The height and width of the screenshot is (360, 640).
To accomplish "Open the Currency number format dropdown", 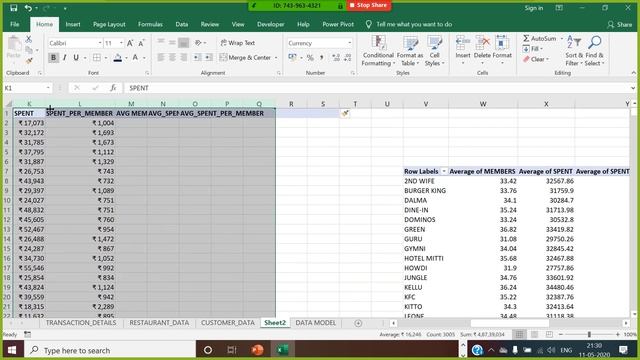I will (349, 43).
